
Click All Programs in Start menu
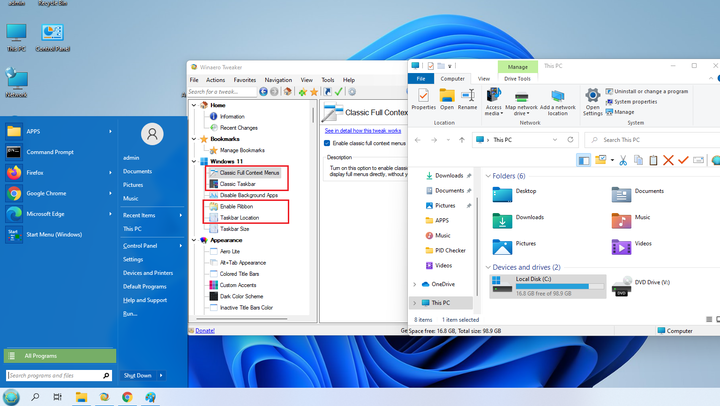[60, 356]
